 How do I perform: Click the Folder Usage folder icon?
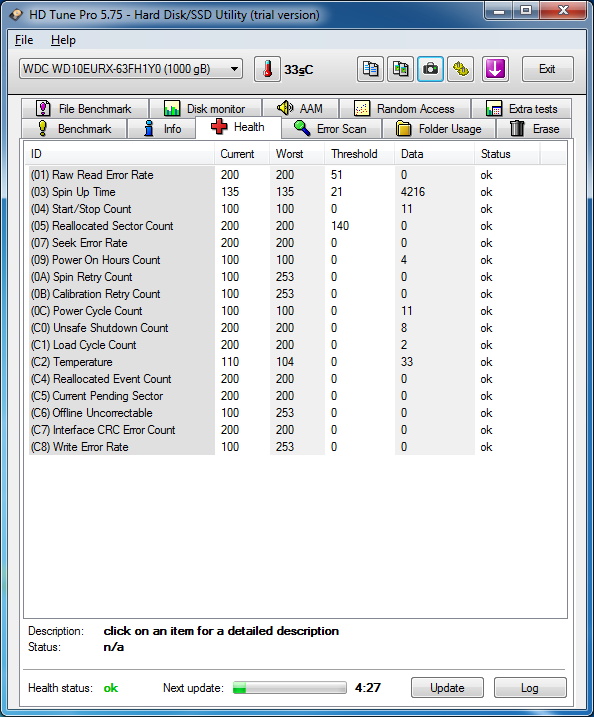(x=403, y=128)
